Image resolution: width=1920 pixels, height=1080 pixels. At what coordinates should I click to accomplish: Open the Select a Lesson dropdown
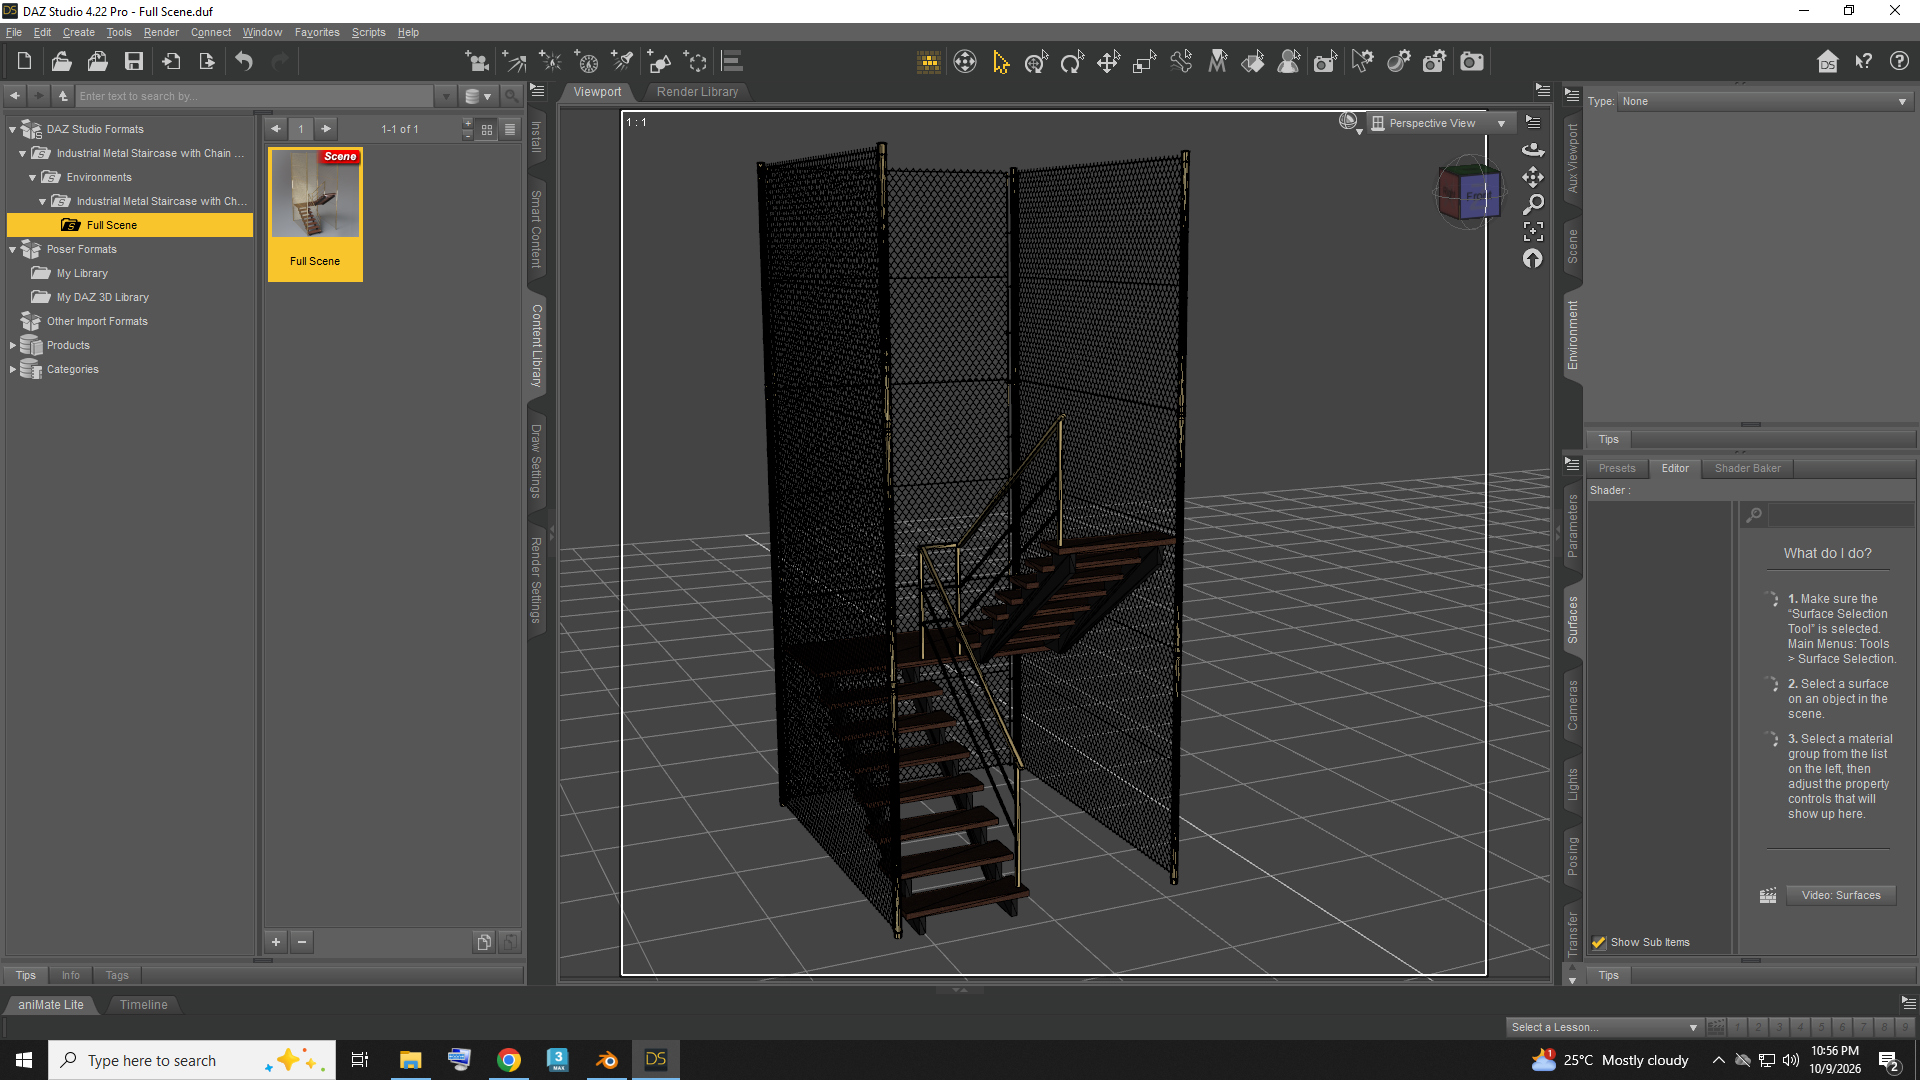click(1604, 1027)
